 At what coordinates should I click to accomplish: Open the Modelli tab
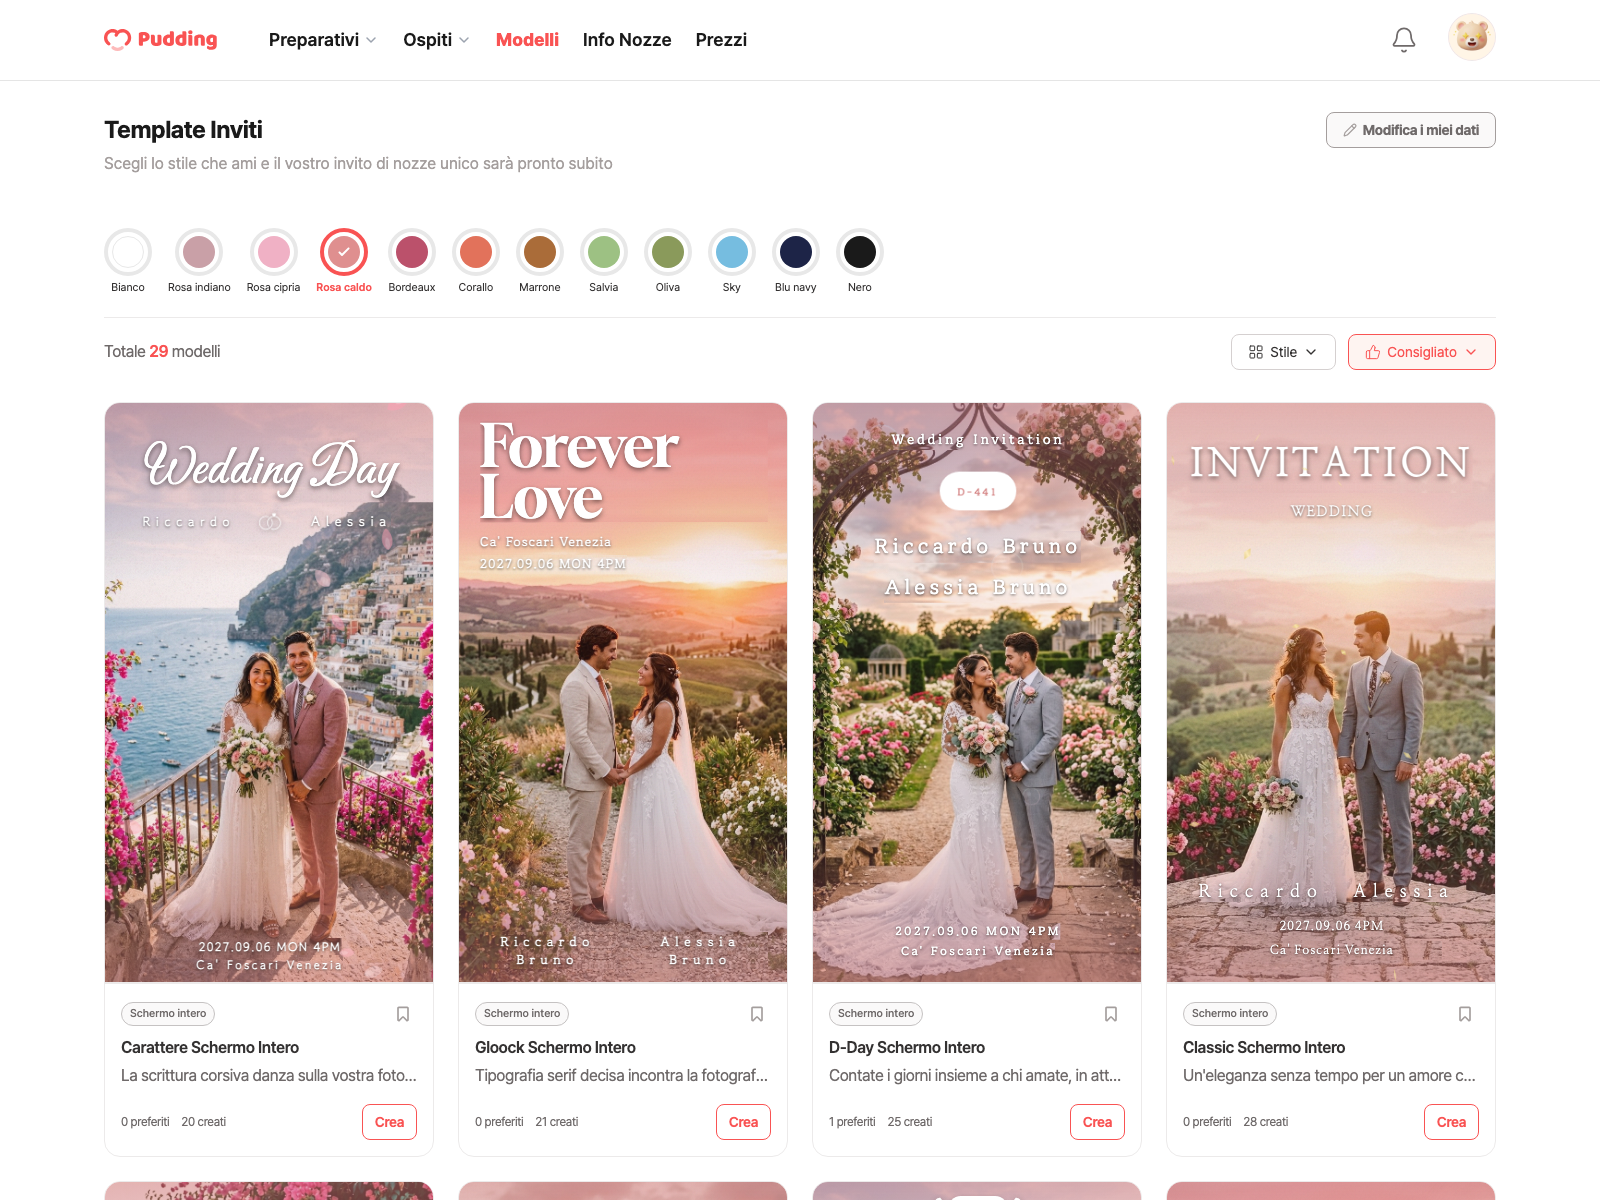pos(527,40)
